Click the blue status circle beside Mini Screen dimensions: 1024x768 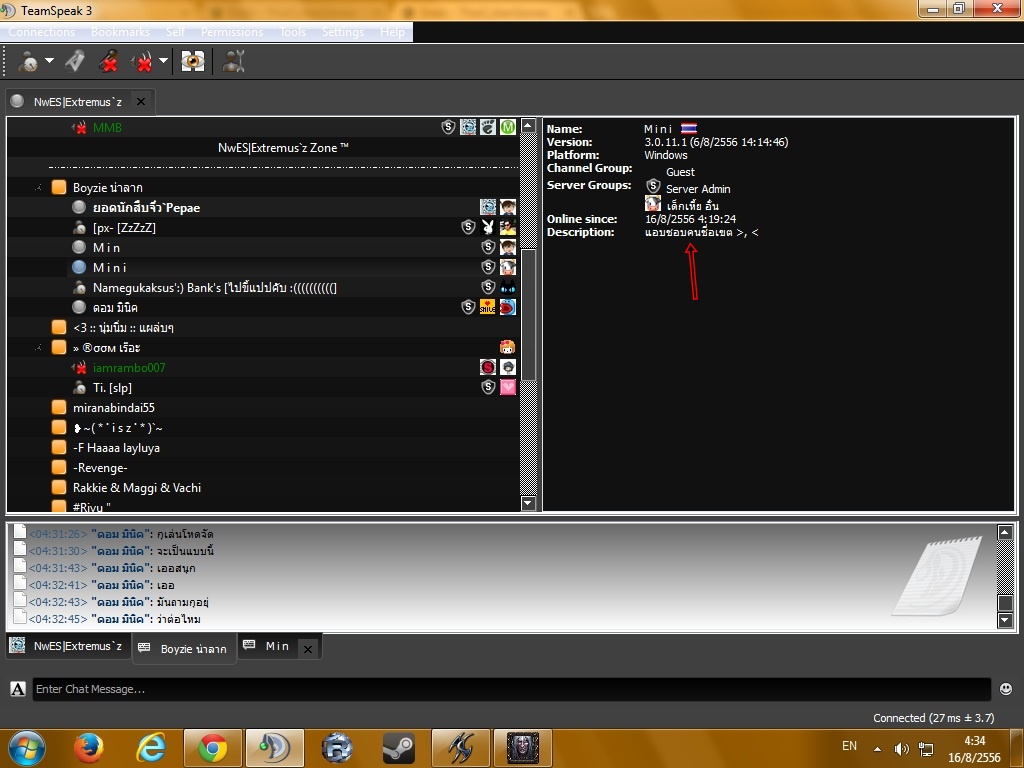click(x=79, y=268)
